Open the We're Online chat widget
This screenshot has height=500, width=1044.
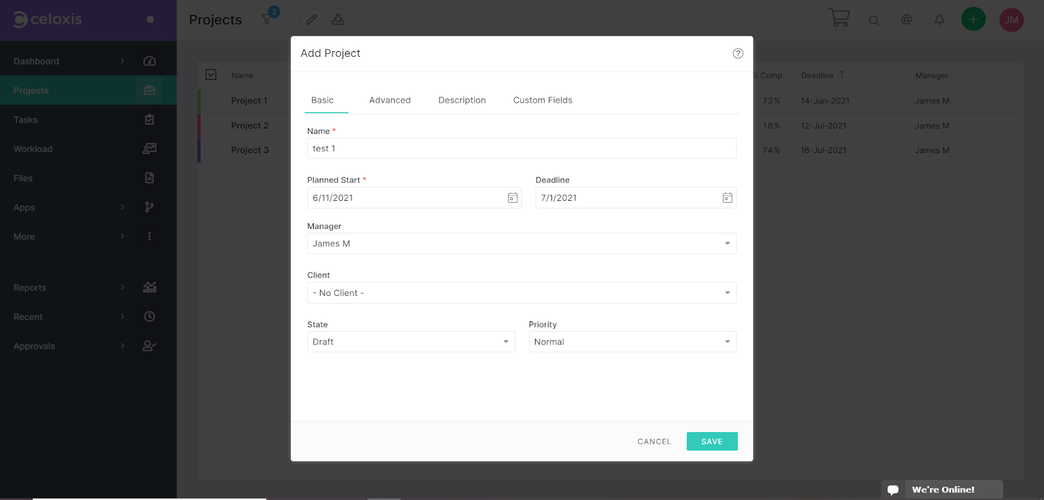(x=941, y=490)
